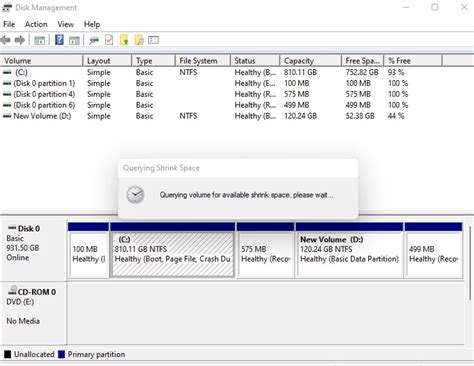Click the NTFS cell in the (C:) row
474x366 pixels.
tap(188, 72)
